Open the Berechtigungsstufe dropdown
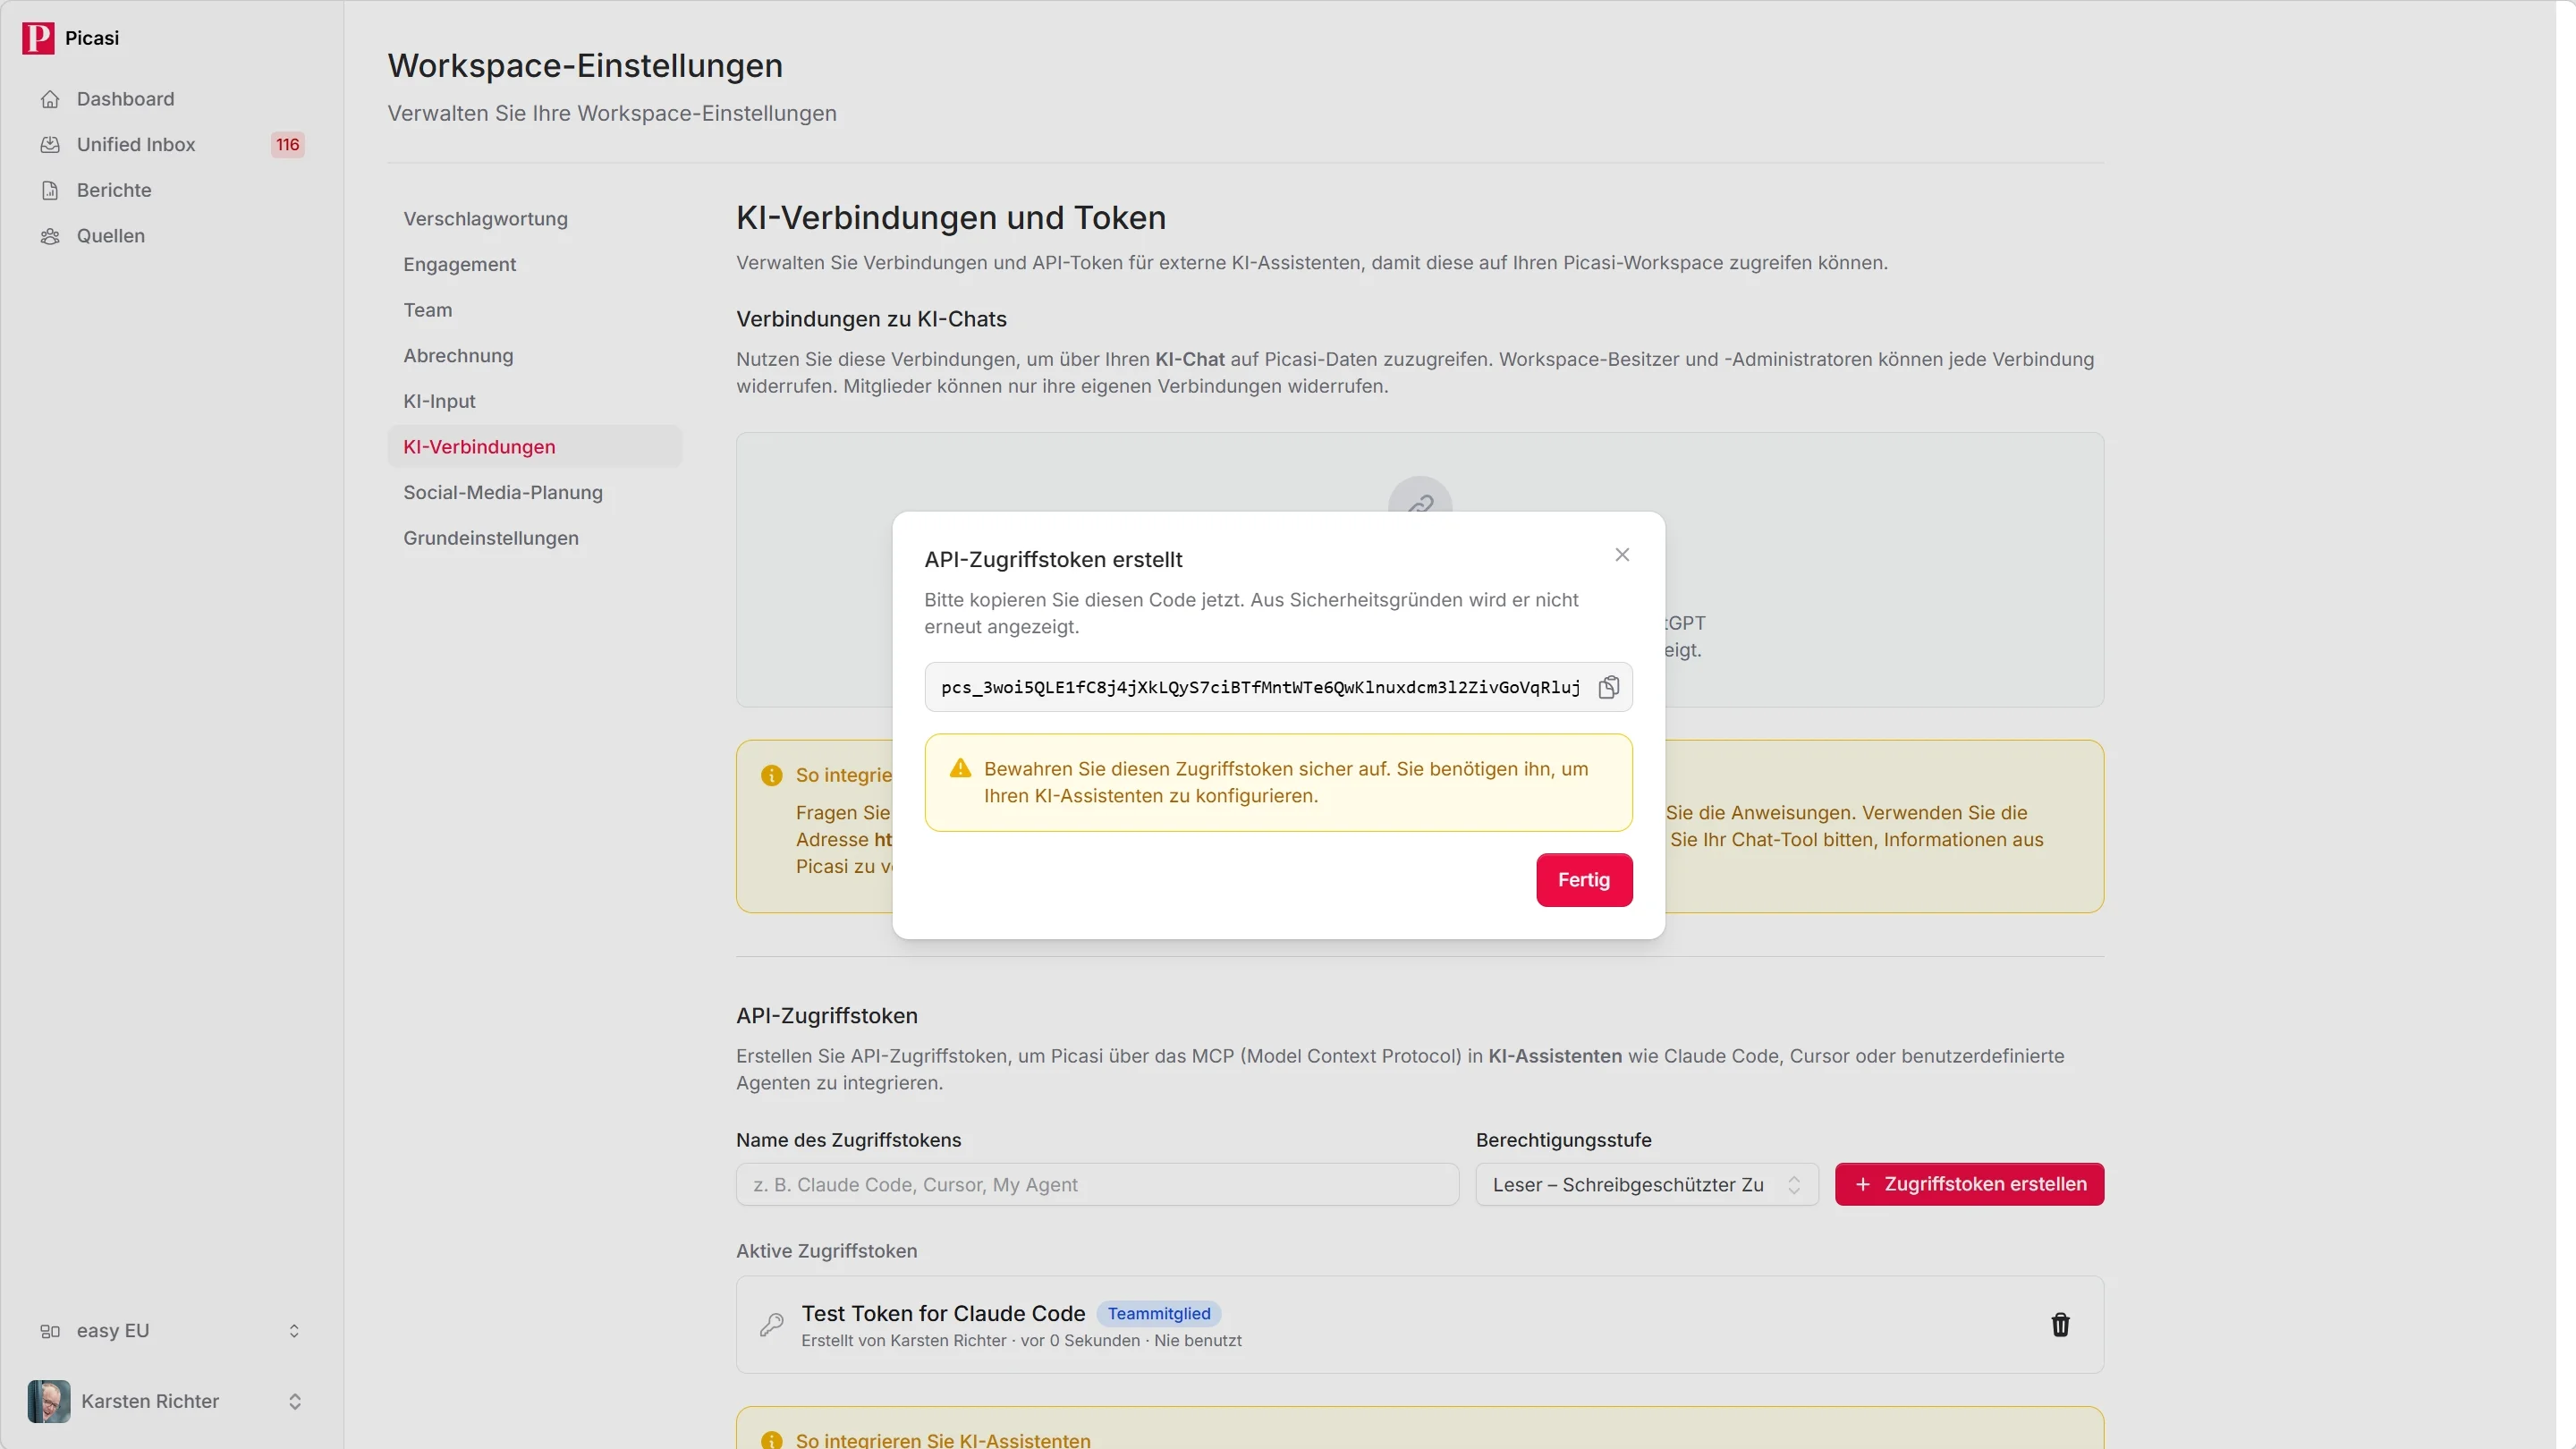Viewport: 2576px width, 1449px height. pos(1647,1184)
